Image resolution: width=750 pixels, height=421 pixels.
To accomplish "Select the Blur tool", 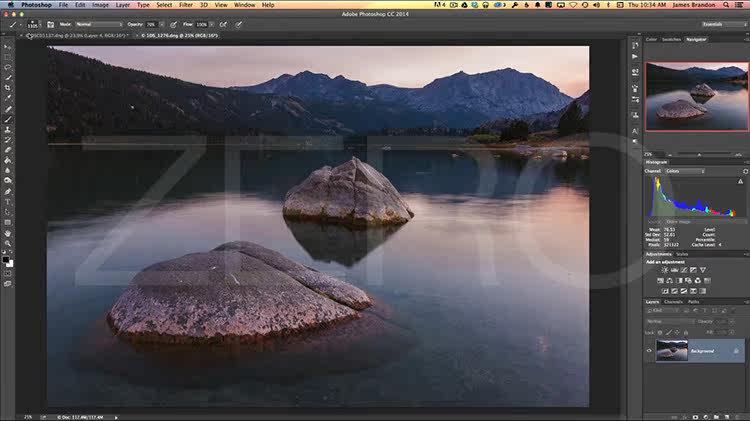I will 8,171.
